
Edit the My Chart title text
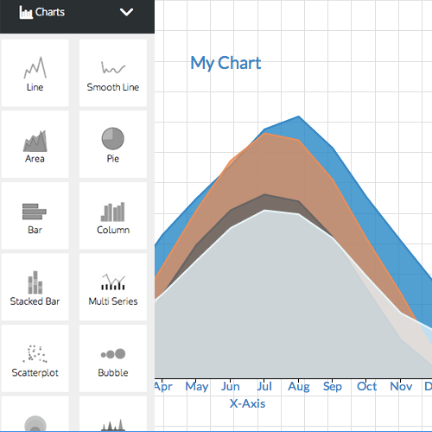[x=226, y=63]
